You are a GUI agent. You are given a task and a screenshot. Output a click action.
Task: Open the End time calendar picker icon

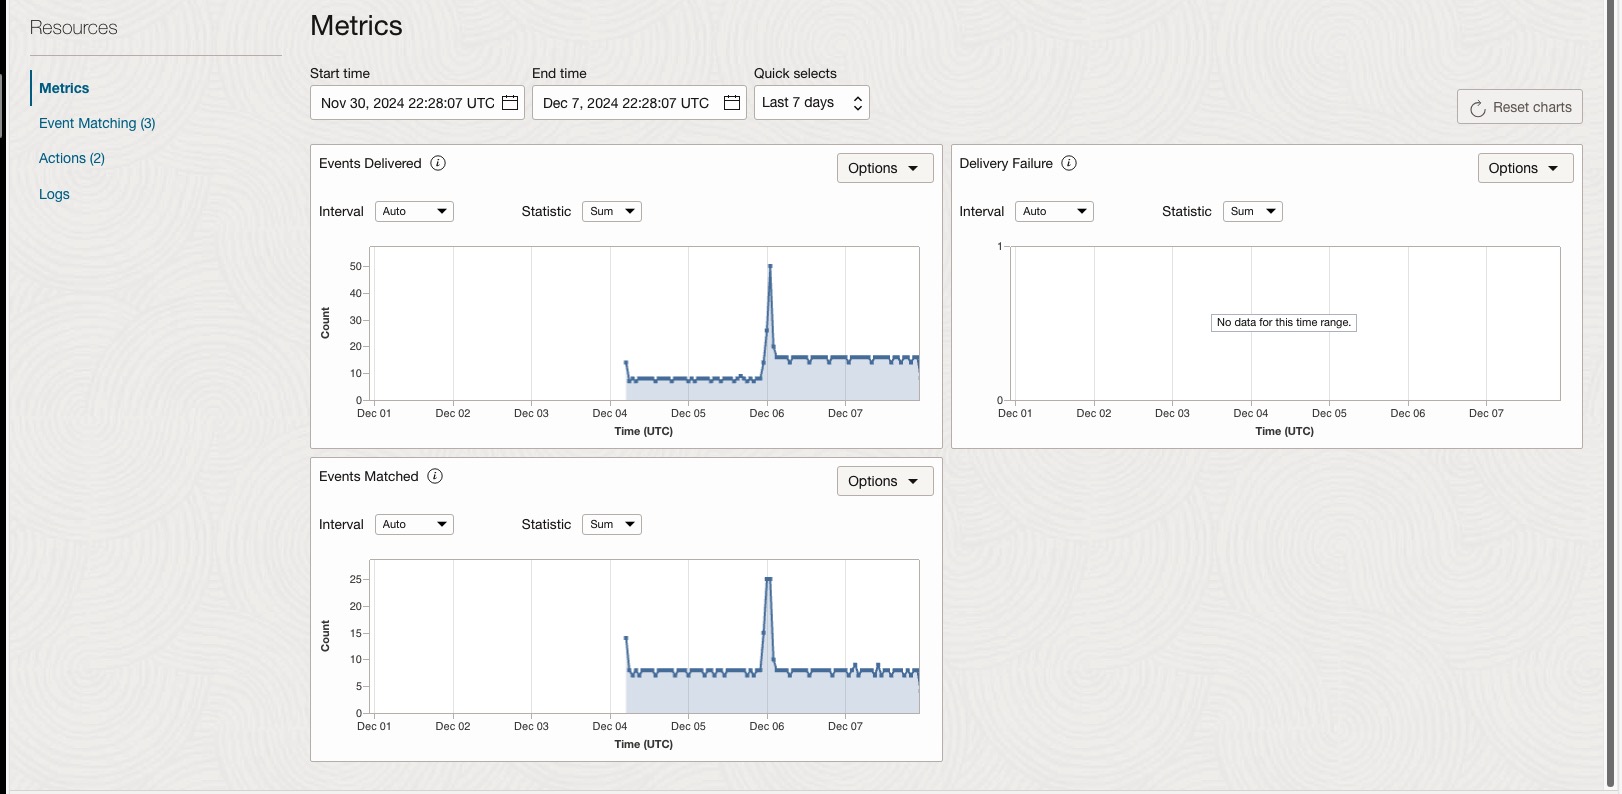732,103
